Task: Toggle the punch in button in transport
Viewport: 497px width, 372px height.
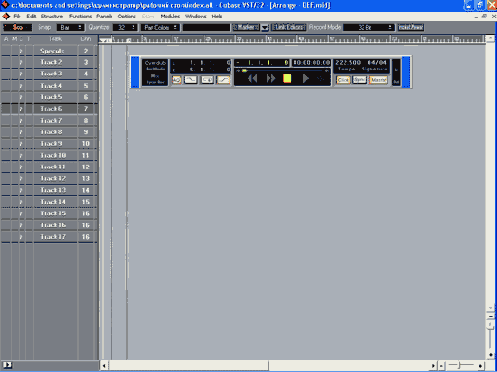Action: point(207,80)
